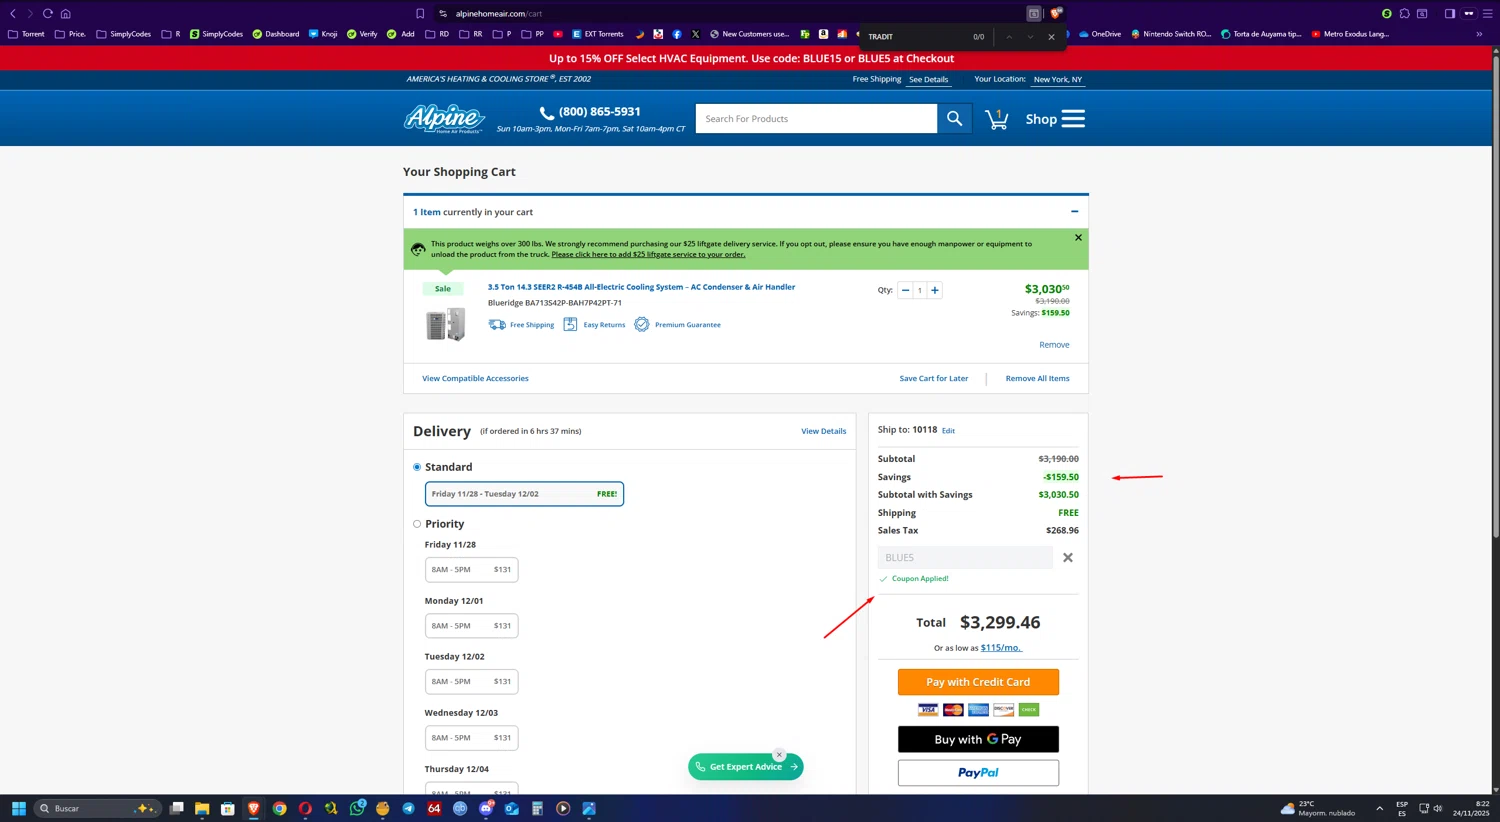The width and height of the screenshot is (1500, 822).
Task: Open File Explorer from taskbar
Action: [201, 808]
